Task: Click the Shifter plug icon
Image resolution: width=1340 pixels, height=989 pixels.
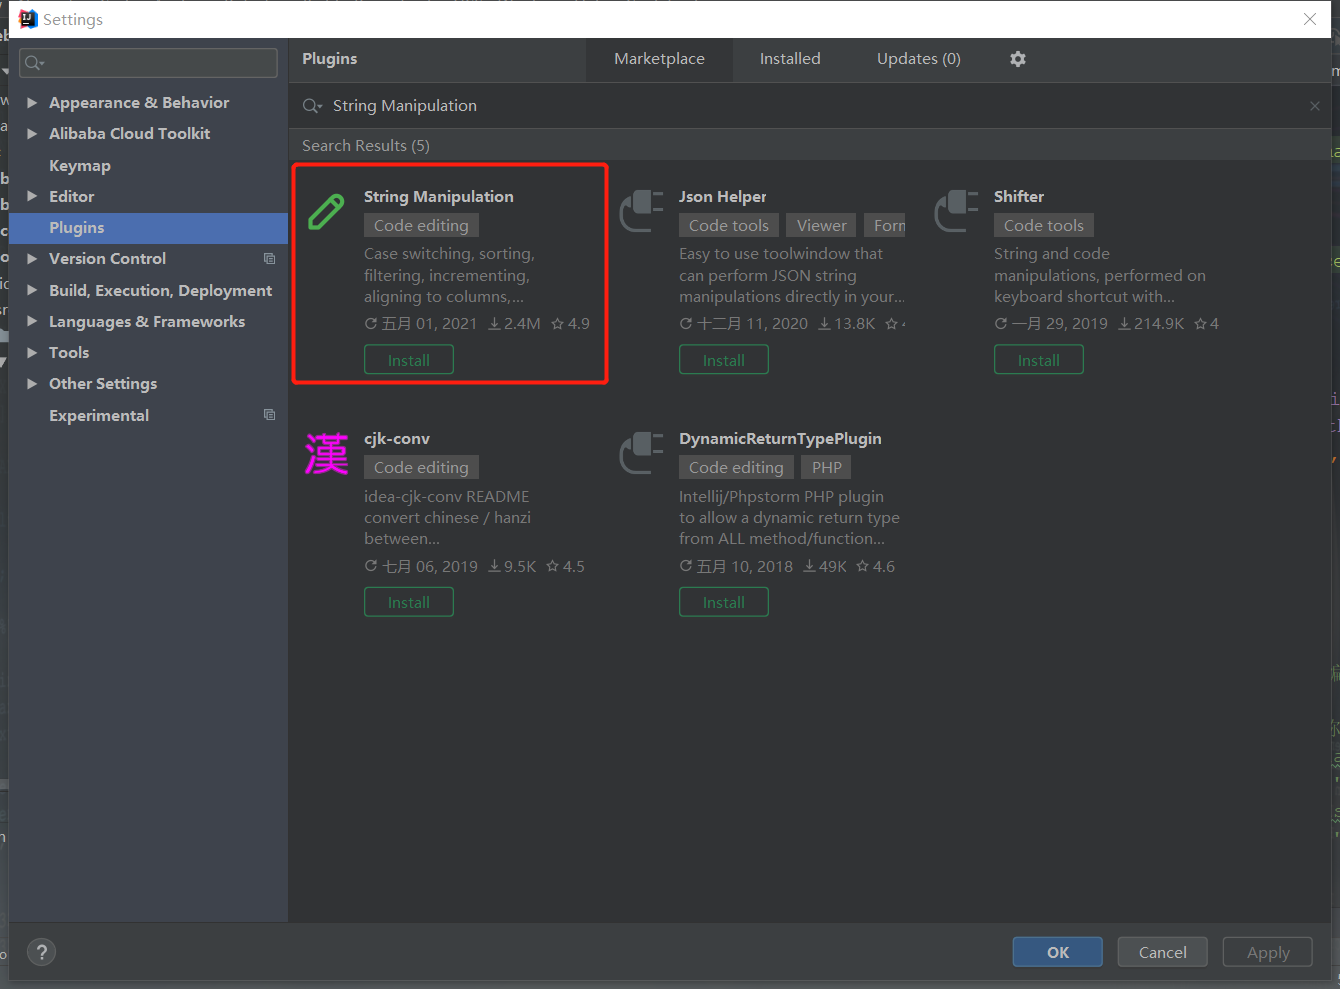Action: (x=956, y=211)
